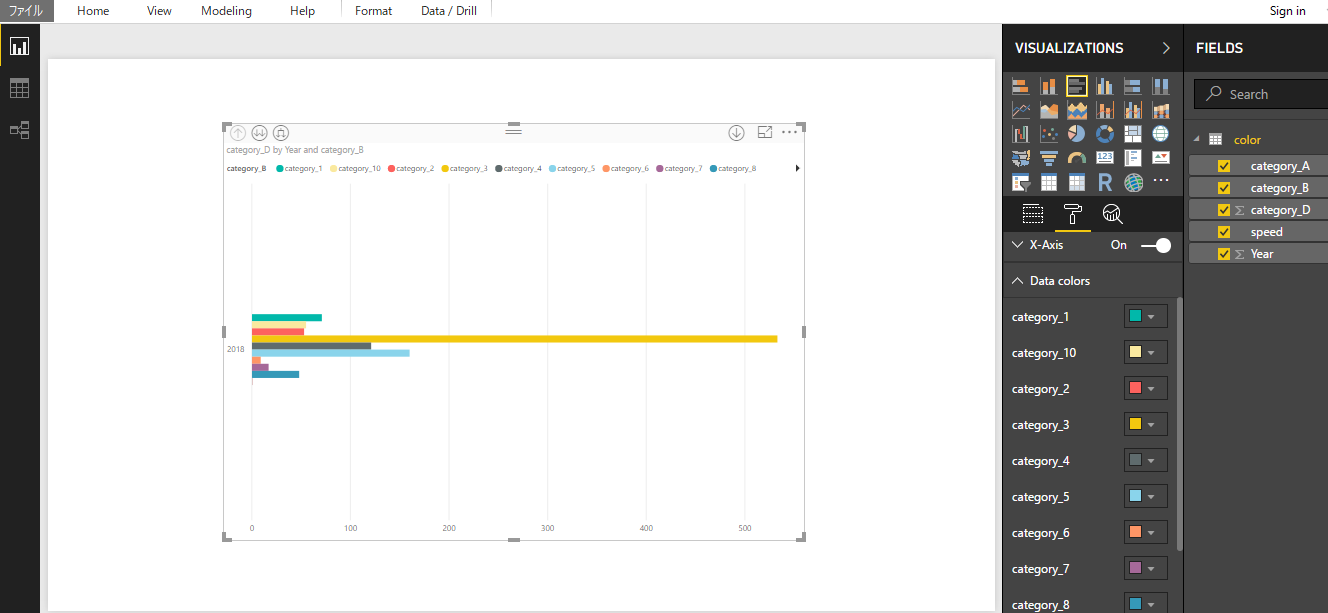Switch visual to Stacked area chart
This screenshot has height=613, width=1328.
tap(1077, 110)
